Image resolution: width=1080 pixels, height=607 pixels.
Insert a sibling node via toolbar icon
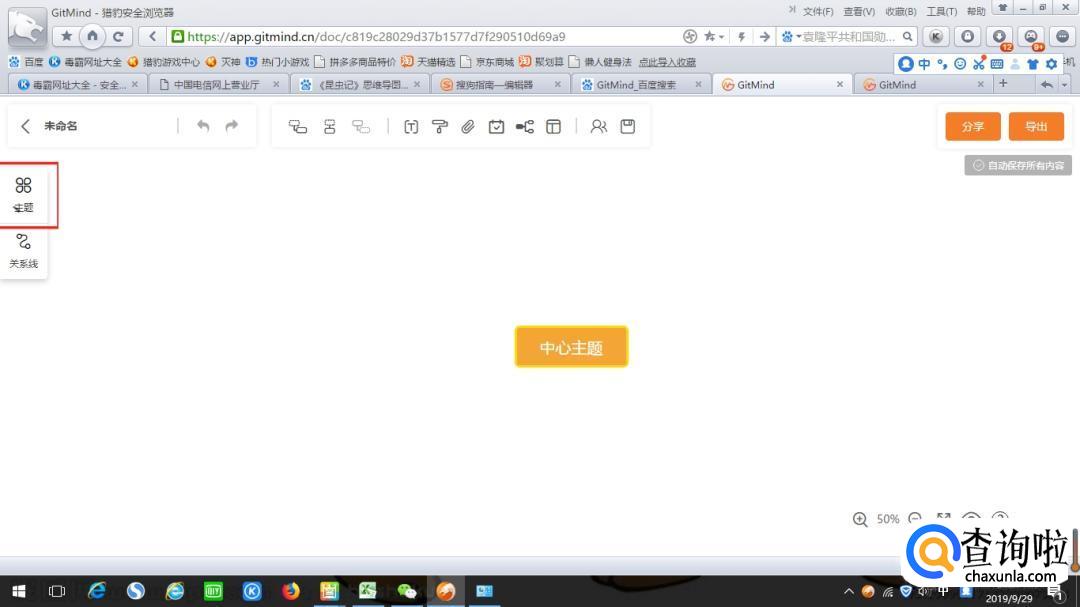coord(330,127)
